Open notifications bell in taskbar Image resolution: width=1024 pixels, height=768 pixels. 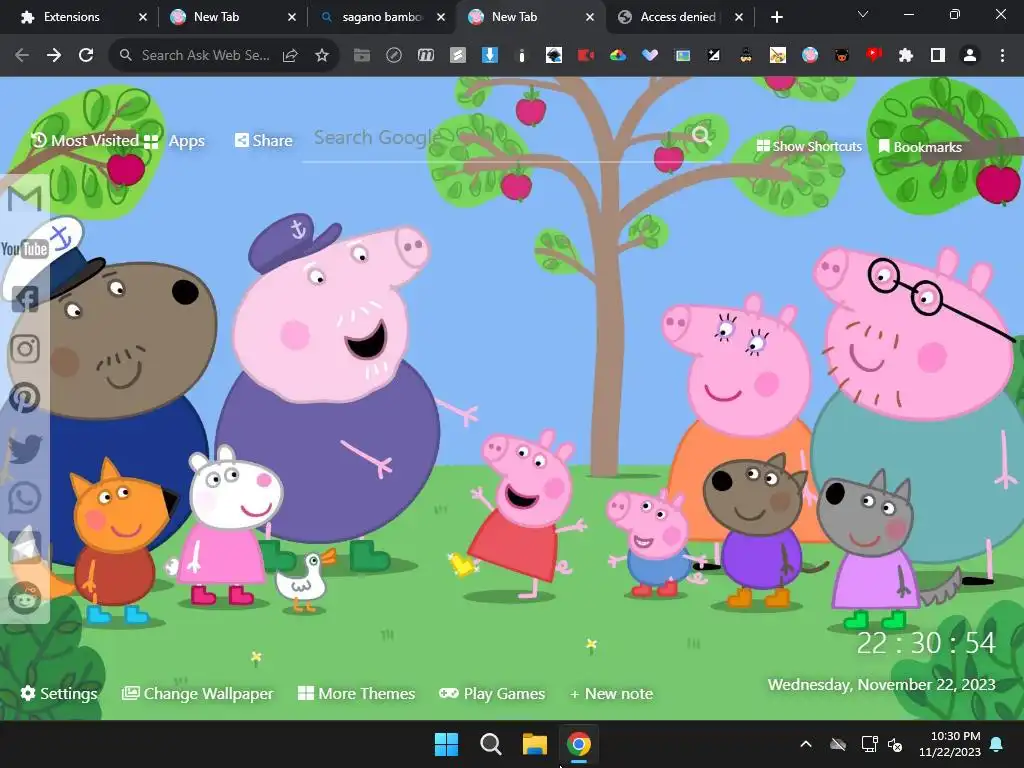tap(997, 744)
